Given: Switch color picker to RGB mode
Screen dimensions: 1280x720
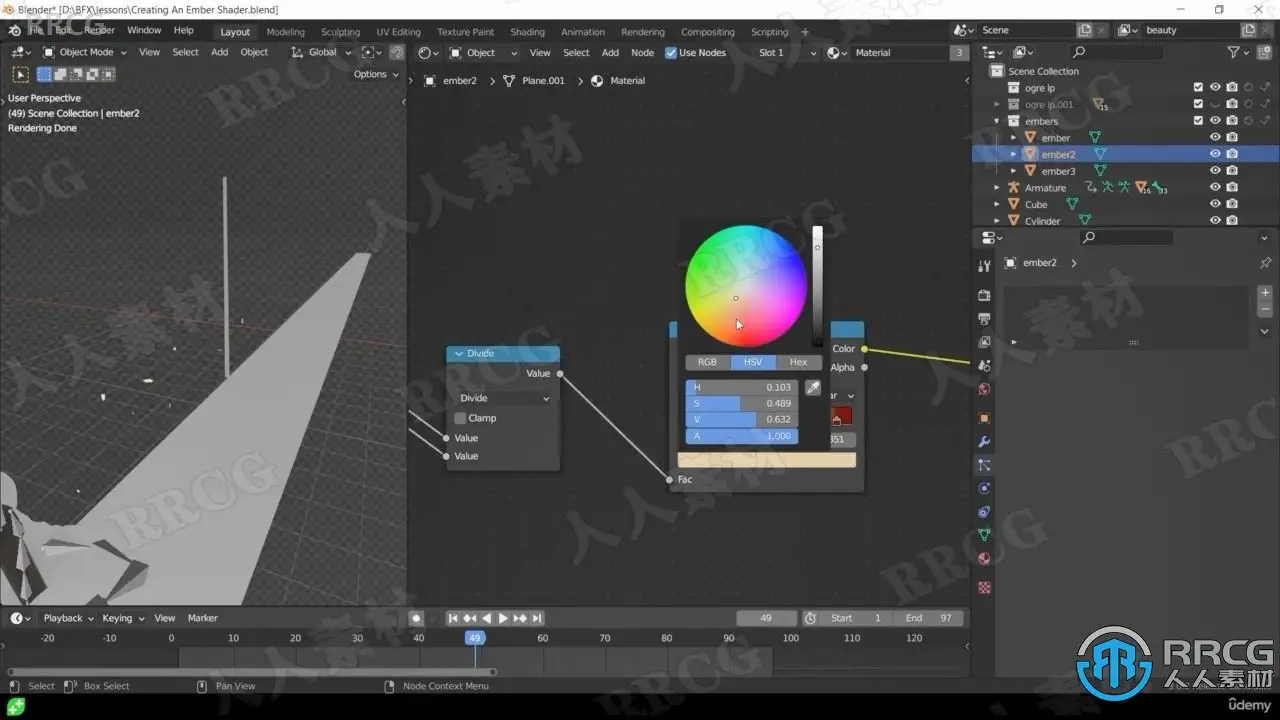Looking at the screenshot, I should (x=707, y=362).
